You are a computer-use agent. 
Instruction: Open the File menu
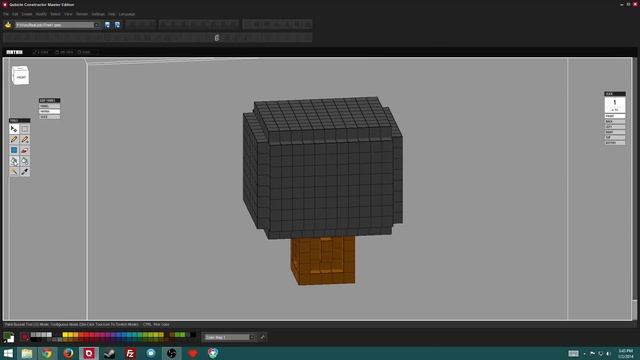point(6,14)
